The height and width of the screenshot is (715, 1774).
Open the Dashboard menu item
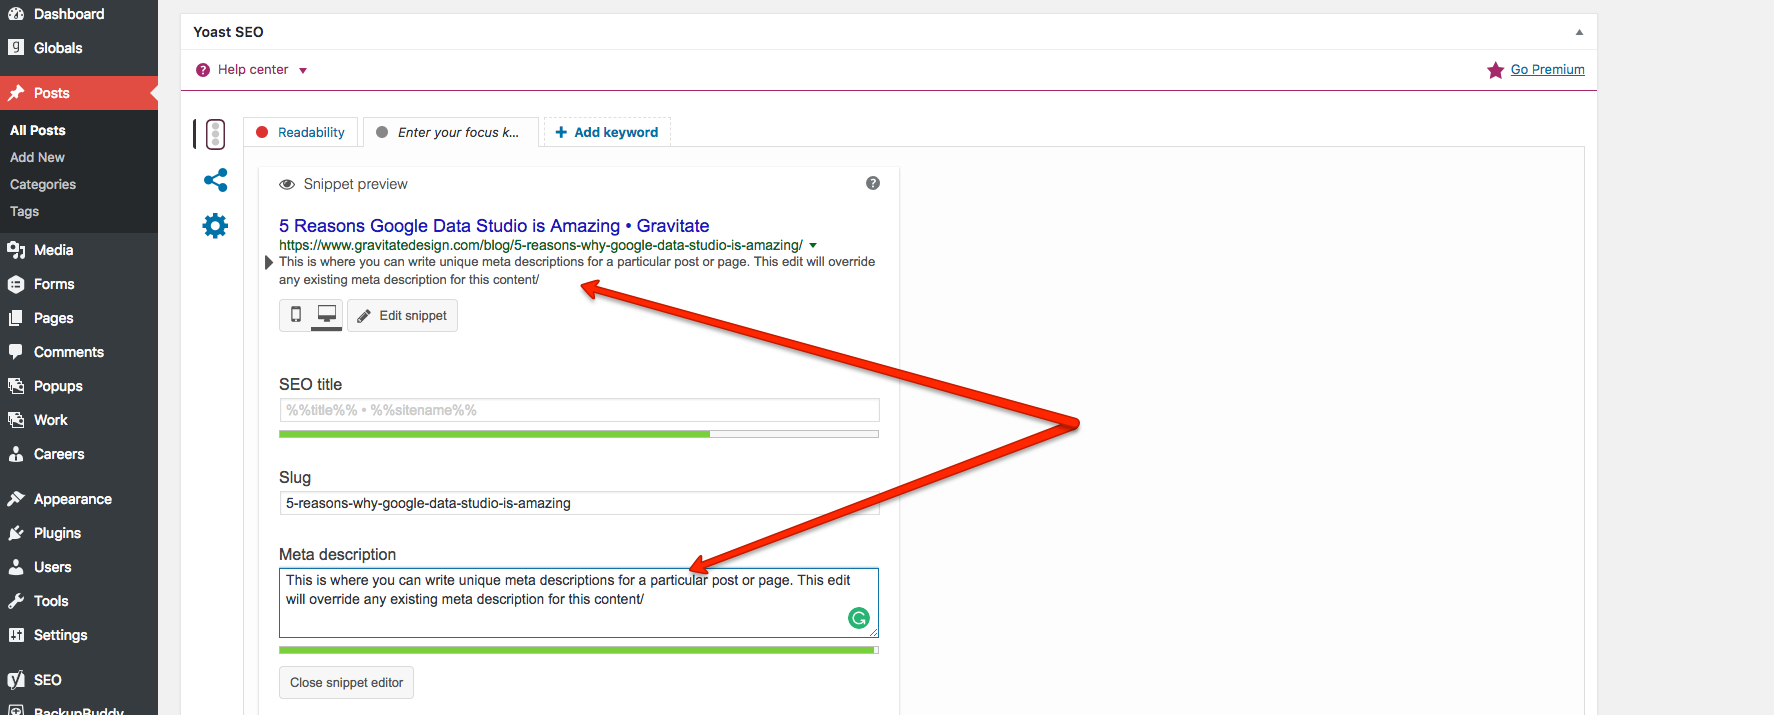79,14
